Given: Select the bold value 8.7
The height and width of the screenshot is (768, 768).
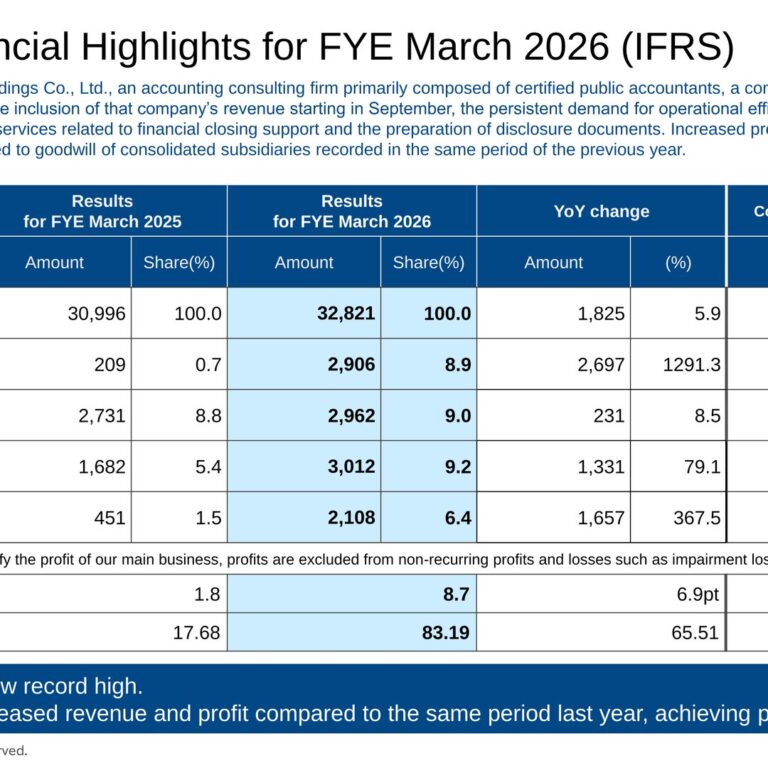Looking at the screenshot, I should click(x=456, y=594).
